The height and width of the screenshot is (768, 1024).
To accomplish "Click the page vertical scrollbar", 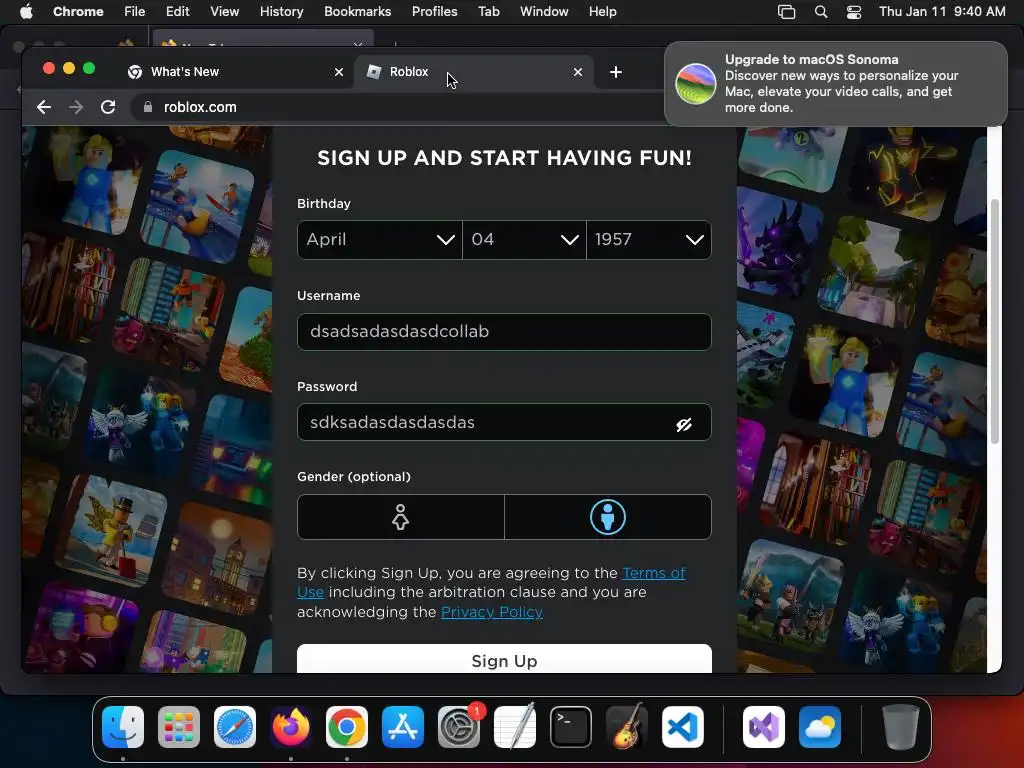I will point(995,322).
